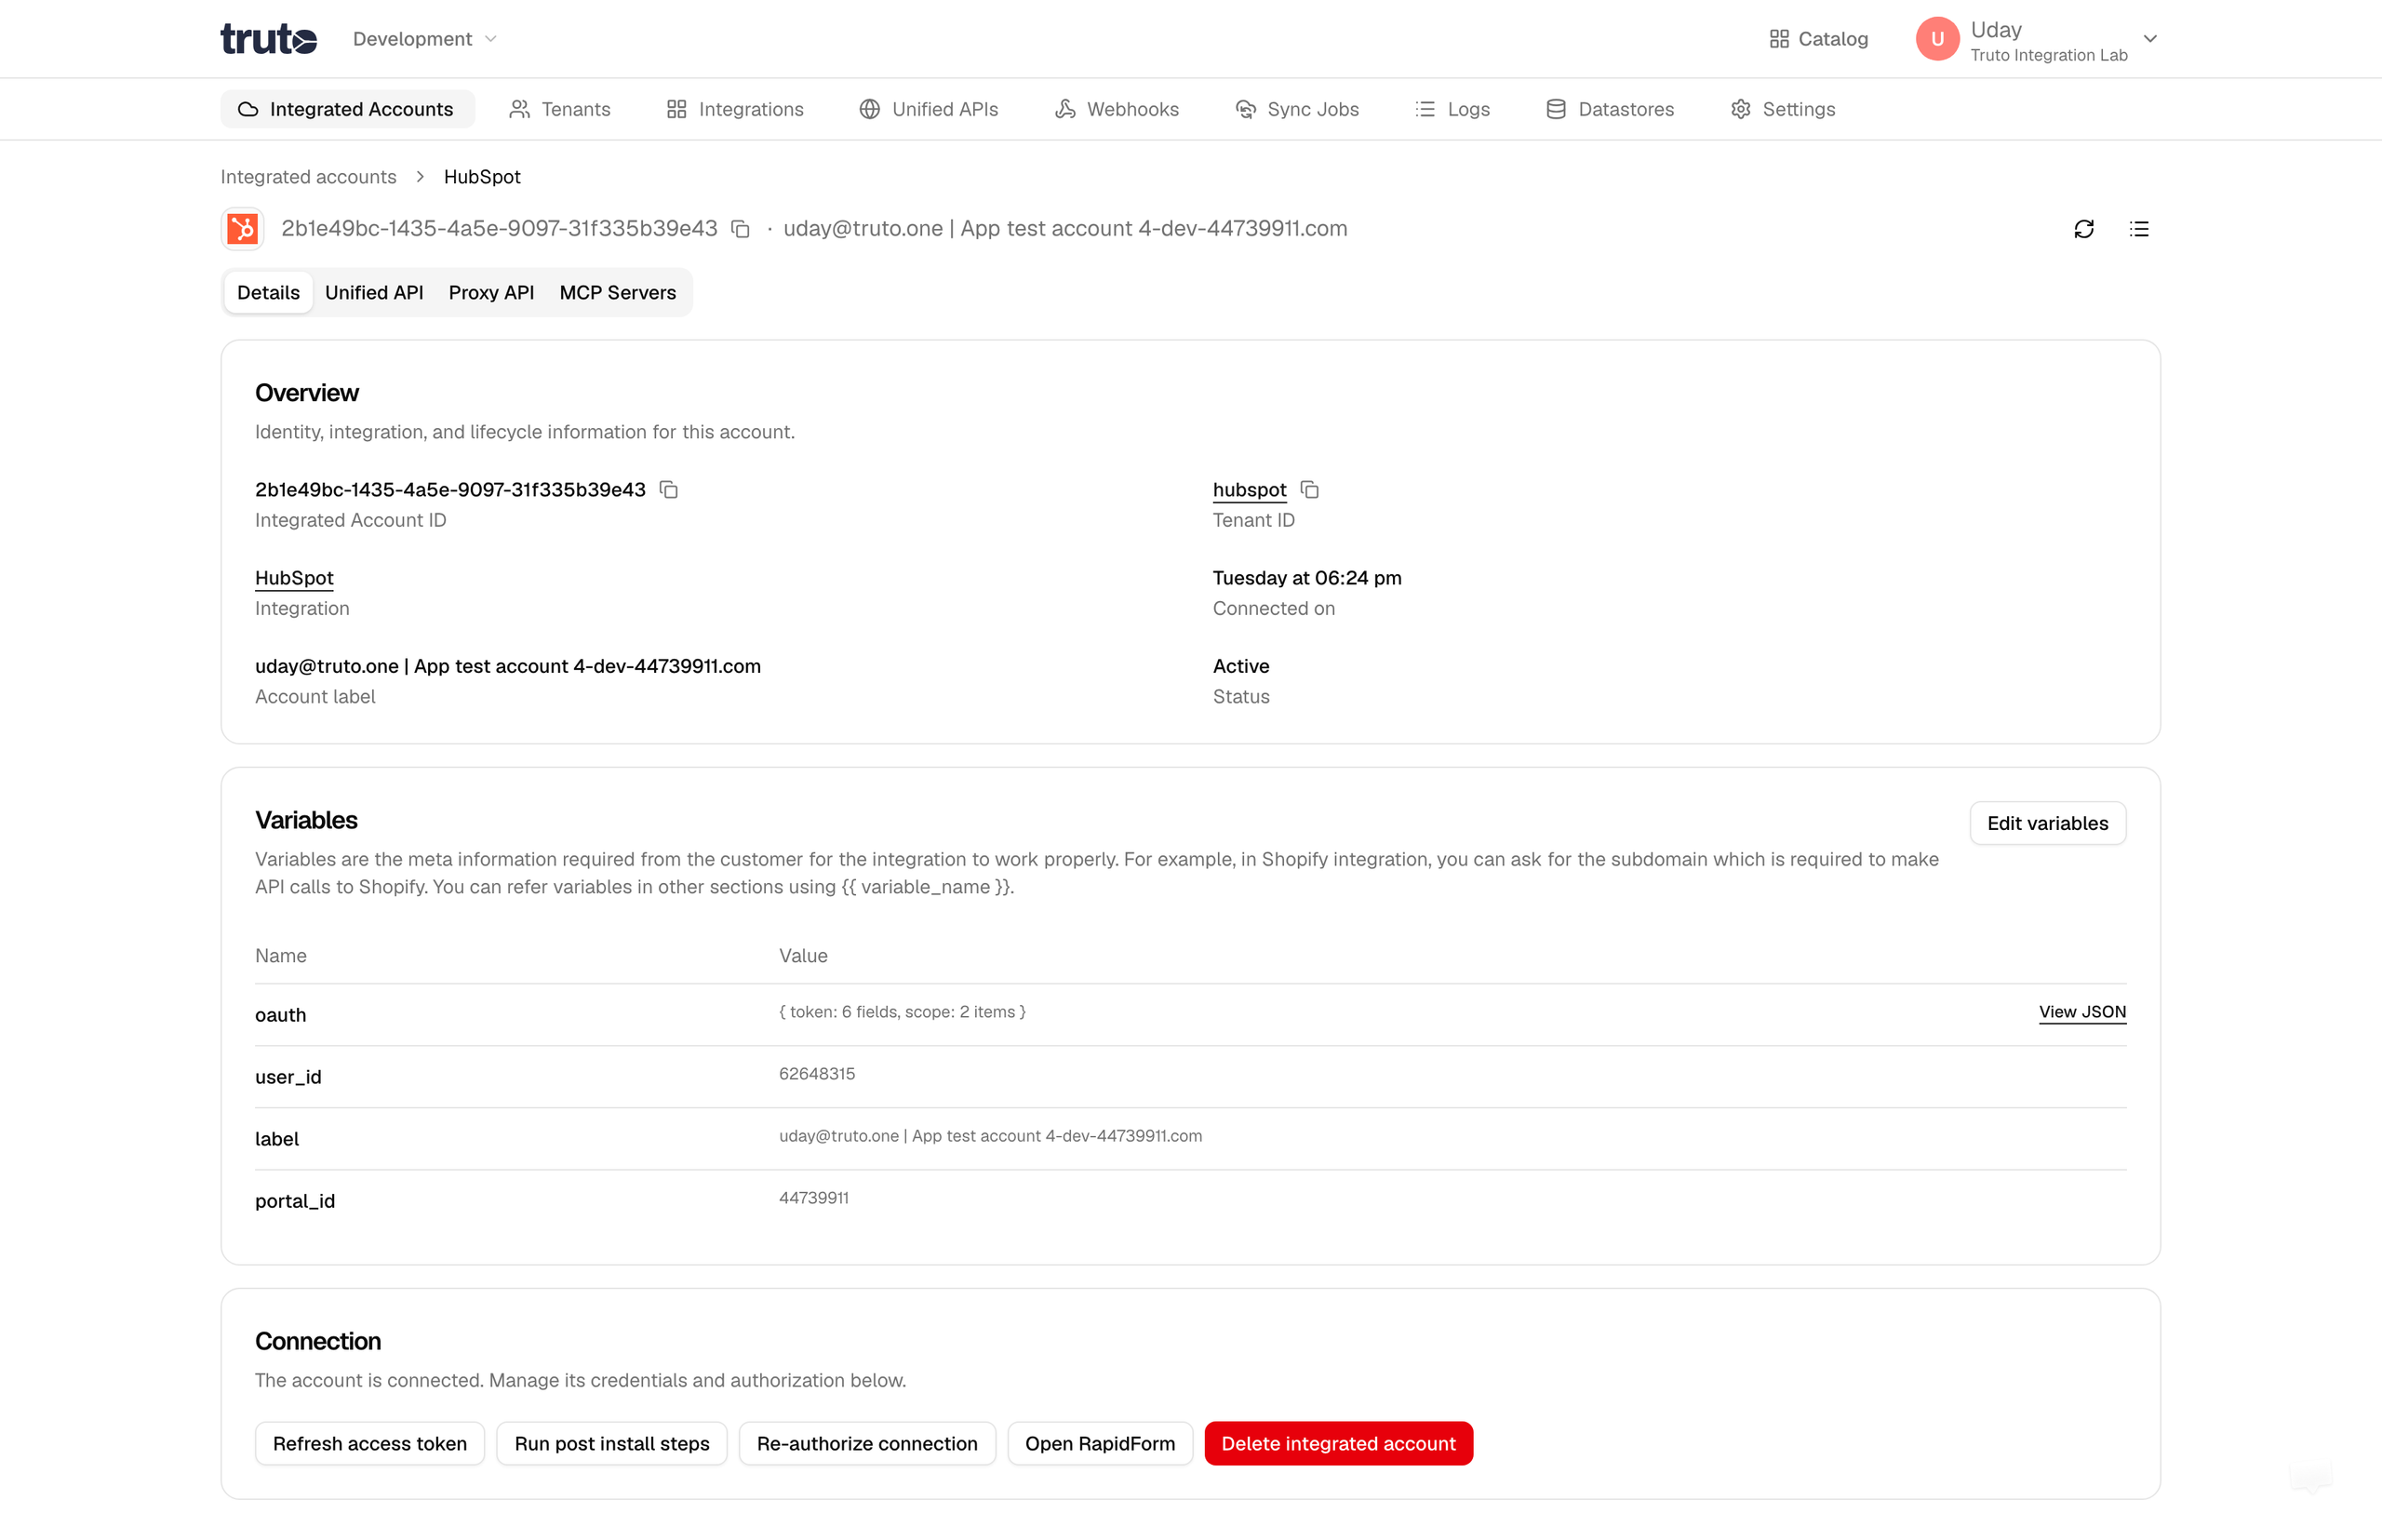This screenshot has height=1540, width=2382.
Task: Click the Account label value in Overview
Action: [x=508, y=666]
